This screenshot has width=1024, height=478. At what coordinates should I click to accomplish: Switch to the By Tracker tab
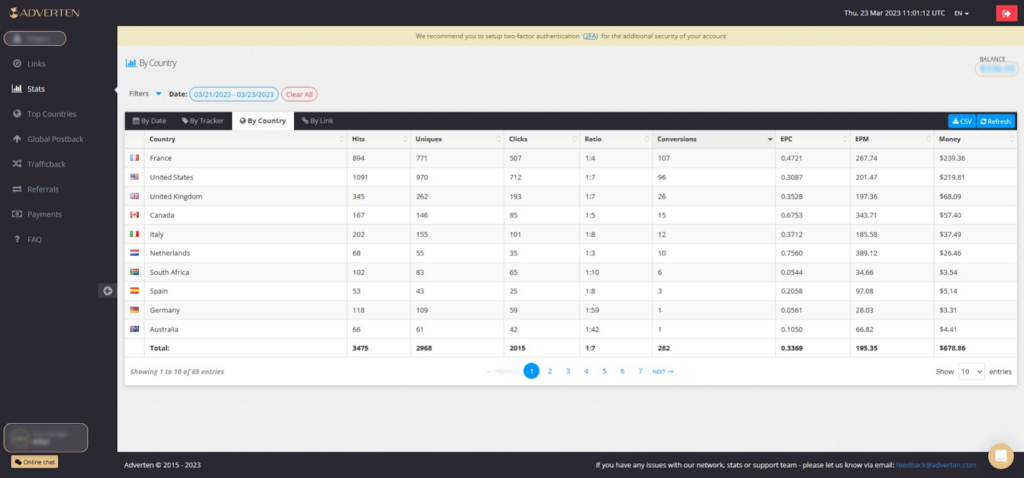202,121
